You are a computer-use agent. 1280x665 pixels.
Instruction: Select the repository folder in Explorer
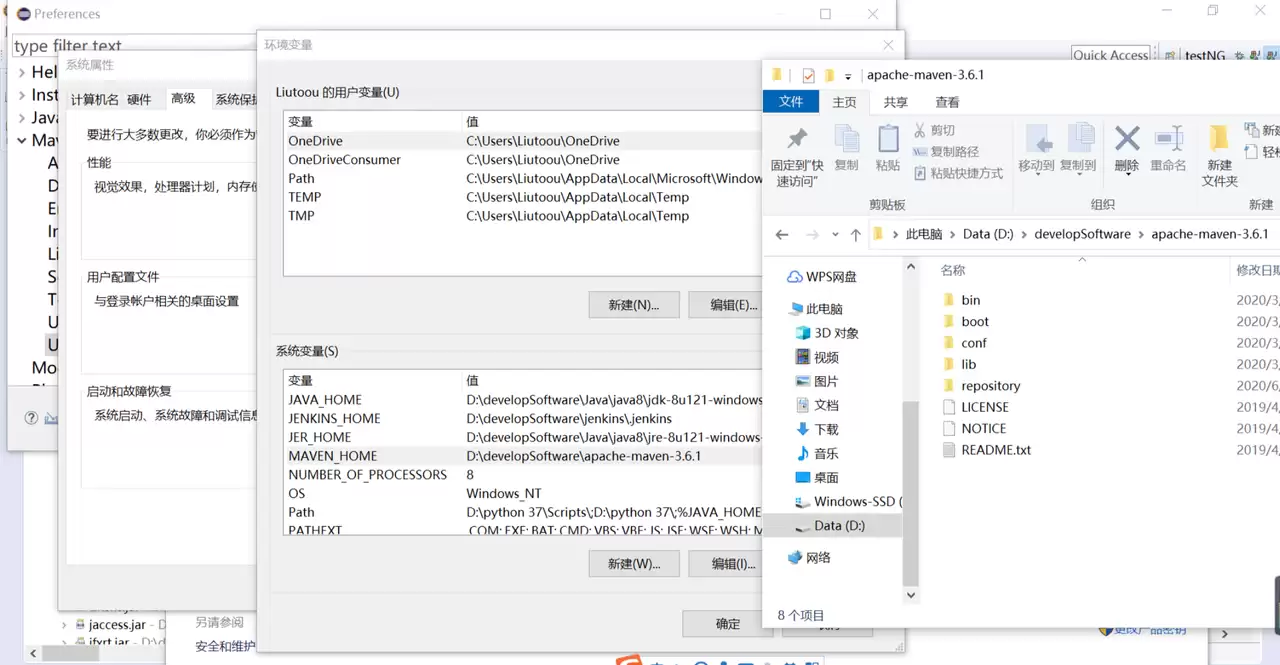tap(982, 386)
